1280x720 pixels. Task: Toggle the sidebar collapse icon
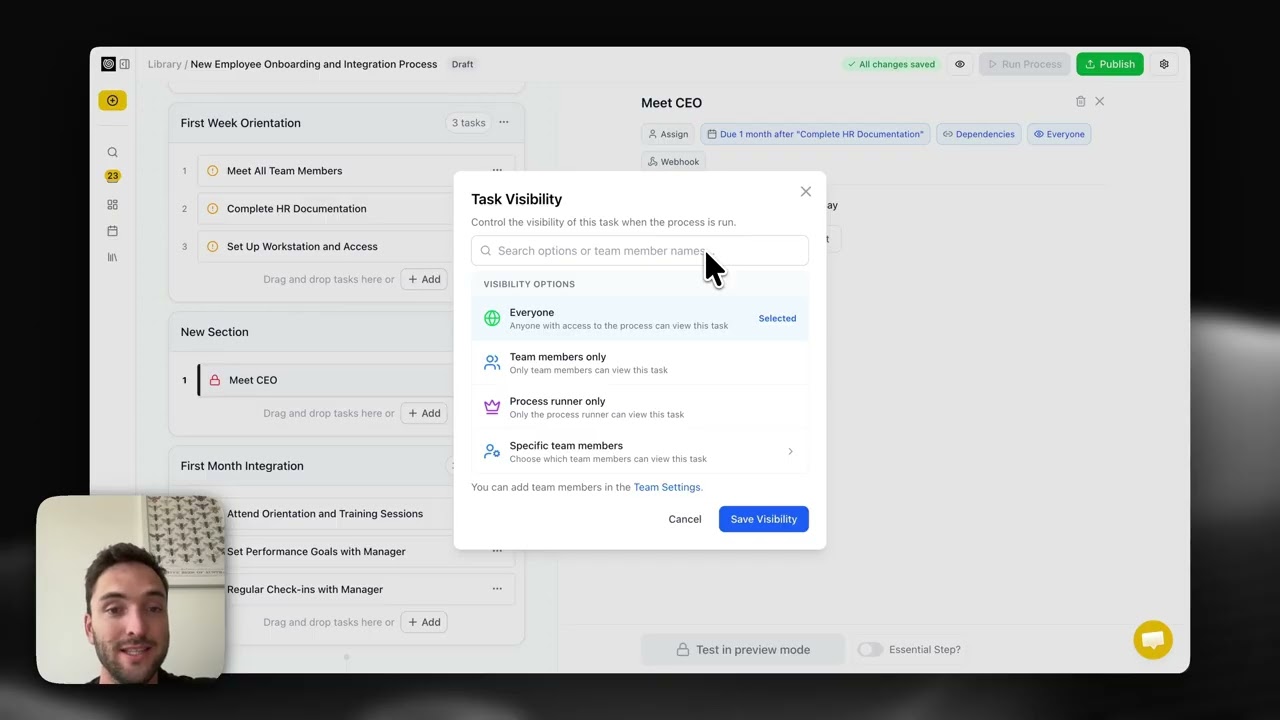(x=125, y=64)
